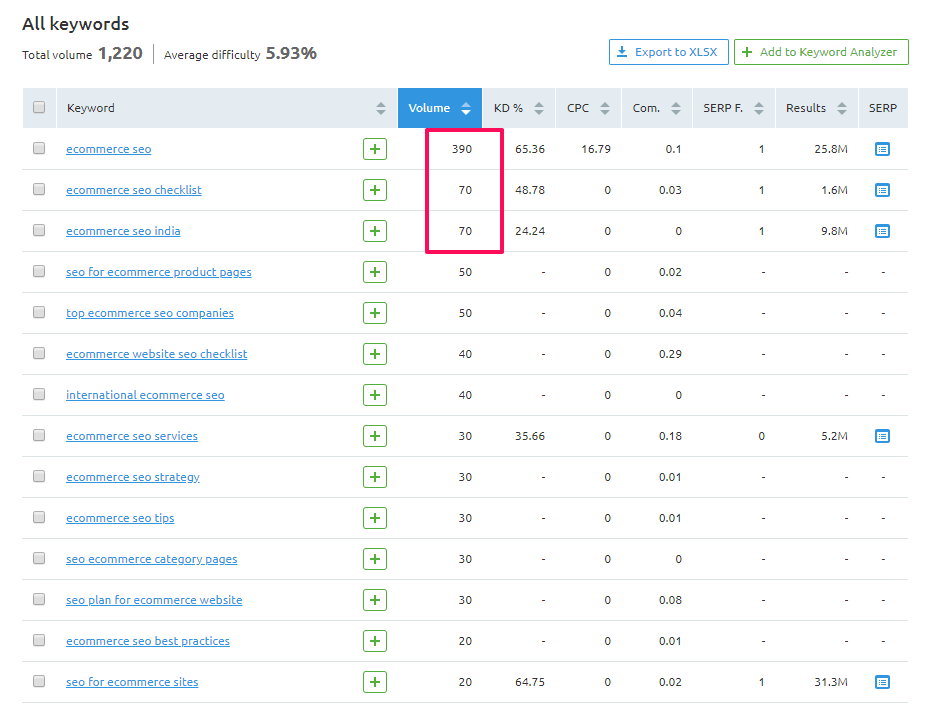Add 'seo ecommerce category pages' plus icon
This screenshot has height=705, width=933.
(x=375, y=559)
